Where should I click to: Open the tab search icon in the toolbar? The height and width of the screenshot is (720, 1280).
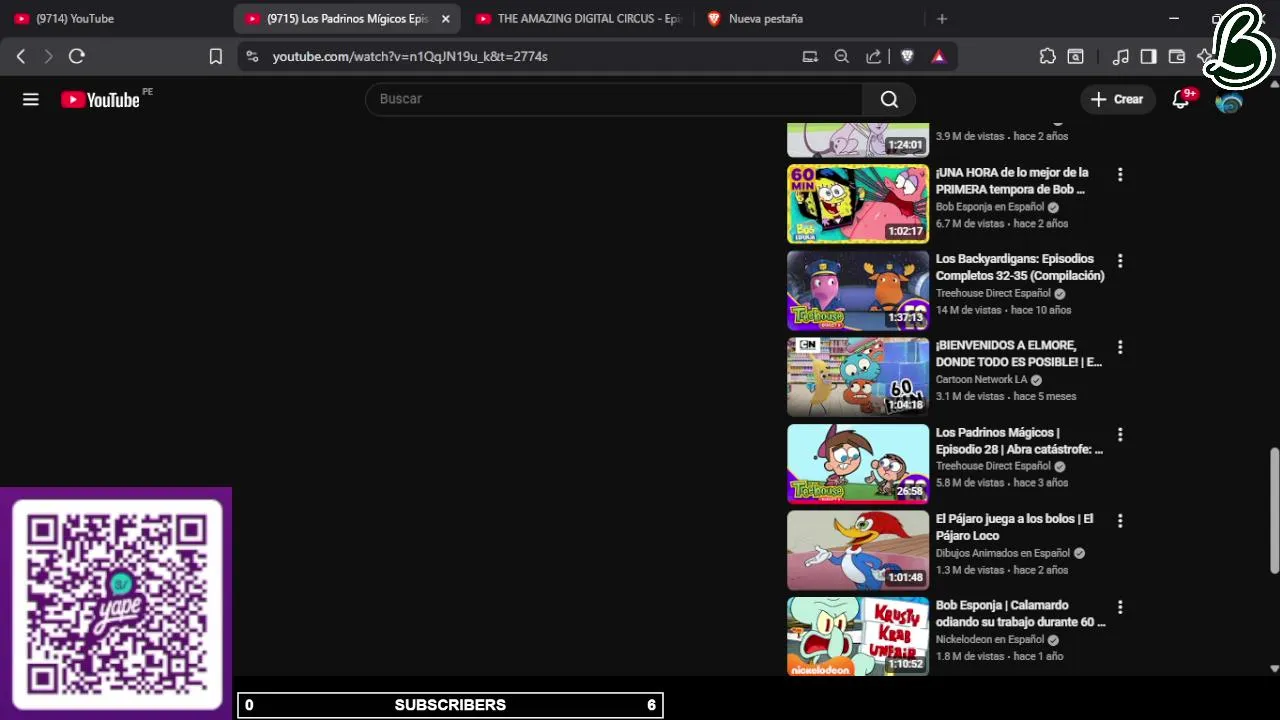click(x=1076, y=57)
